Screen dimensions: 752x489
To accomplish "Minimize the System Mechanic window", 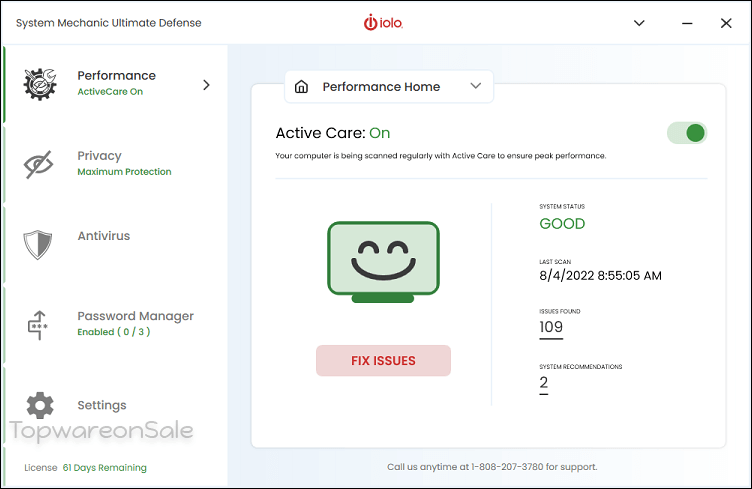I will coord(687,23).
